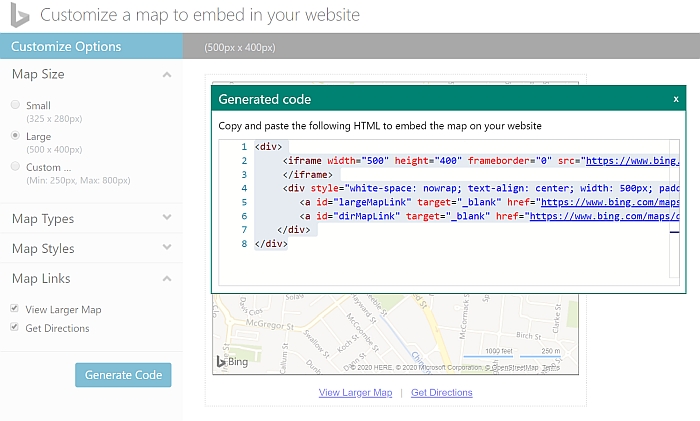Viewport: 700px width, 421px height.
Task: Uncheck the View Larger Map checkbox
Action: click(x=15, y=310)
